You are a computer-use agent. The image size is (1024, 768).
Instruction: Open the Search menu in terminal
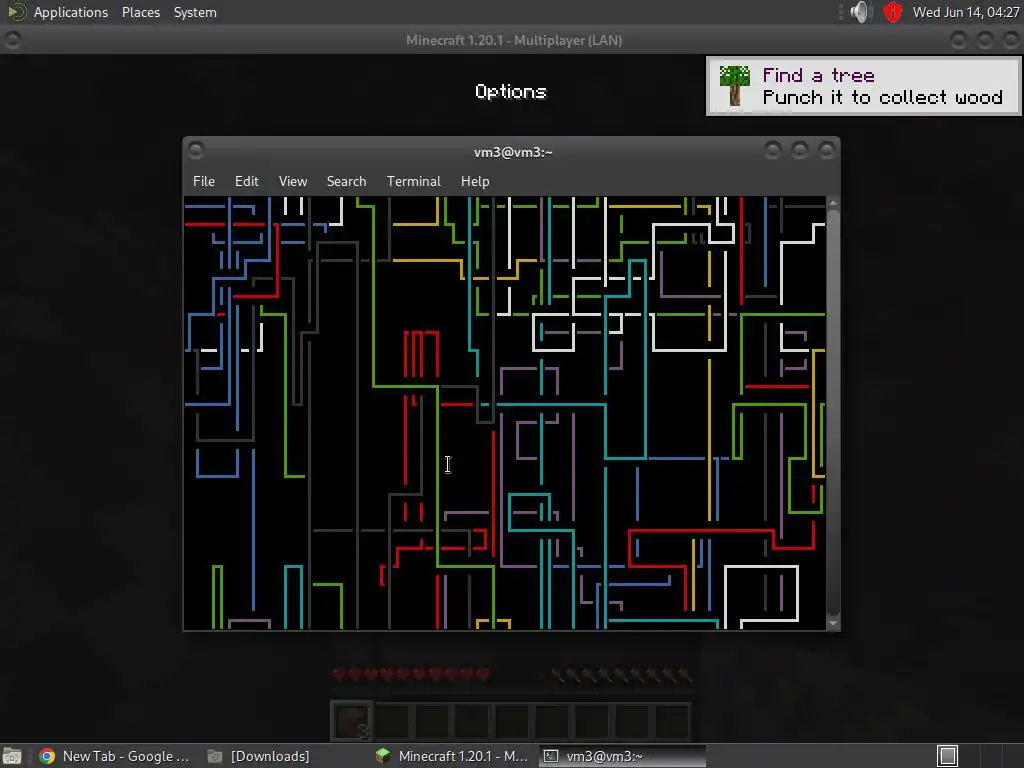pyautogui.click(x=346, y=182)
